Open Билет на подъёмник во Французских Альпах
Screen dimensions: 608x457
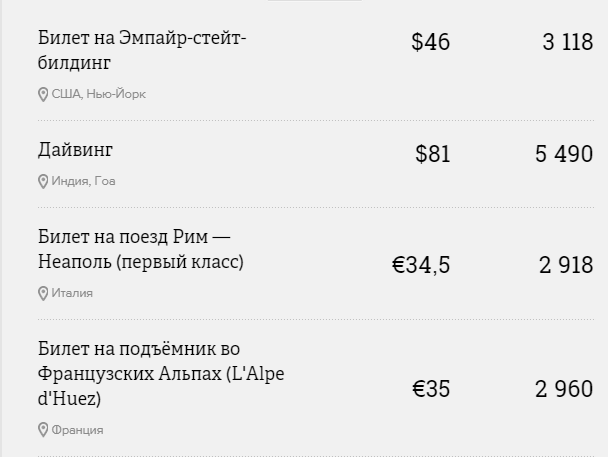(x=161, y=374)
